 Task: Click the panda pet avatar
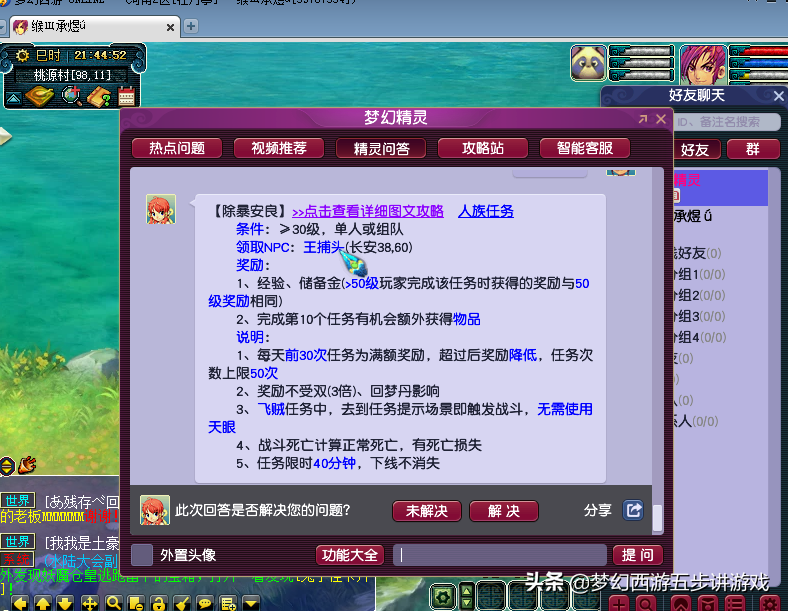(588, 63)
